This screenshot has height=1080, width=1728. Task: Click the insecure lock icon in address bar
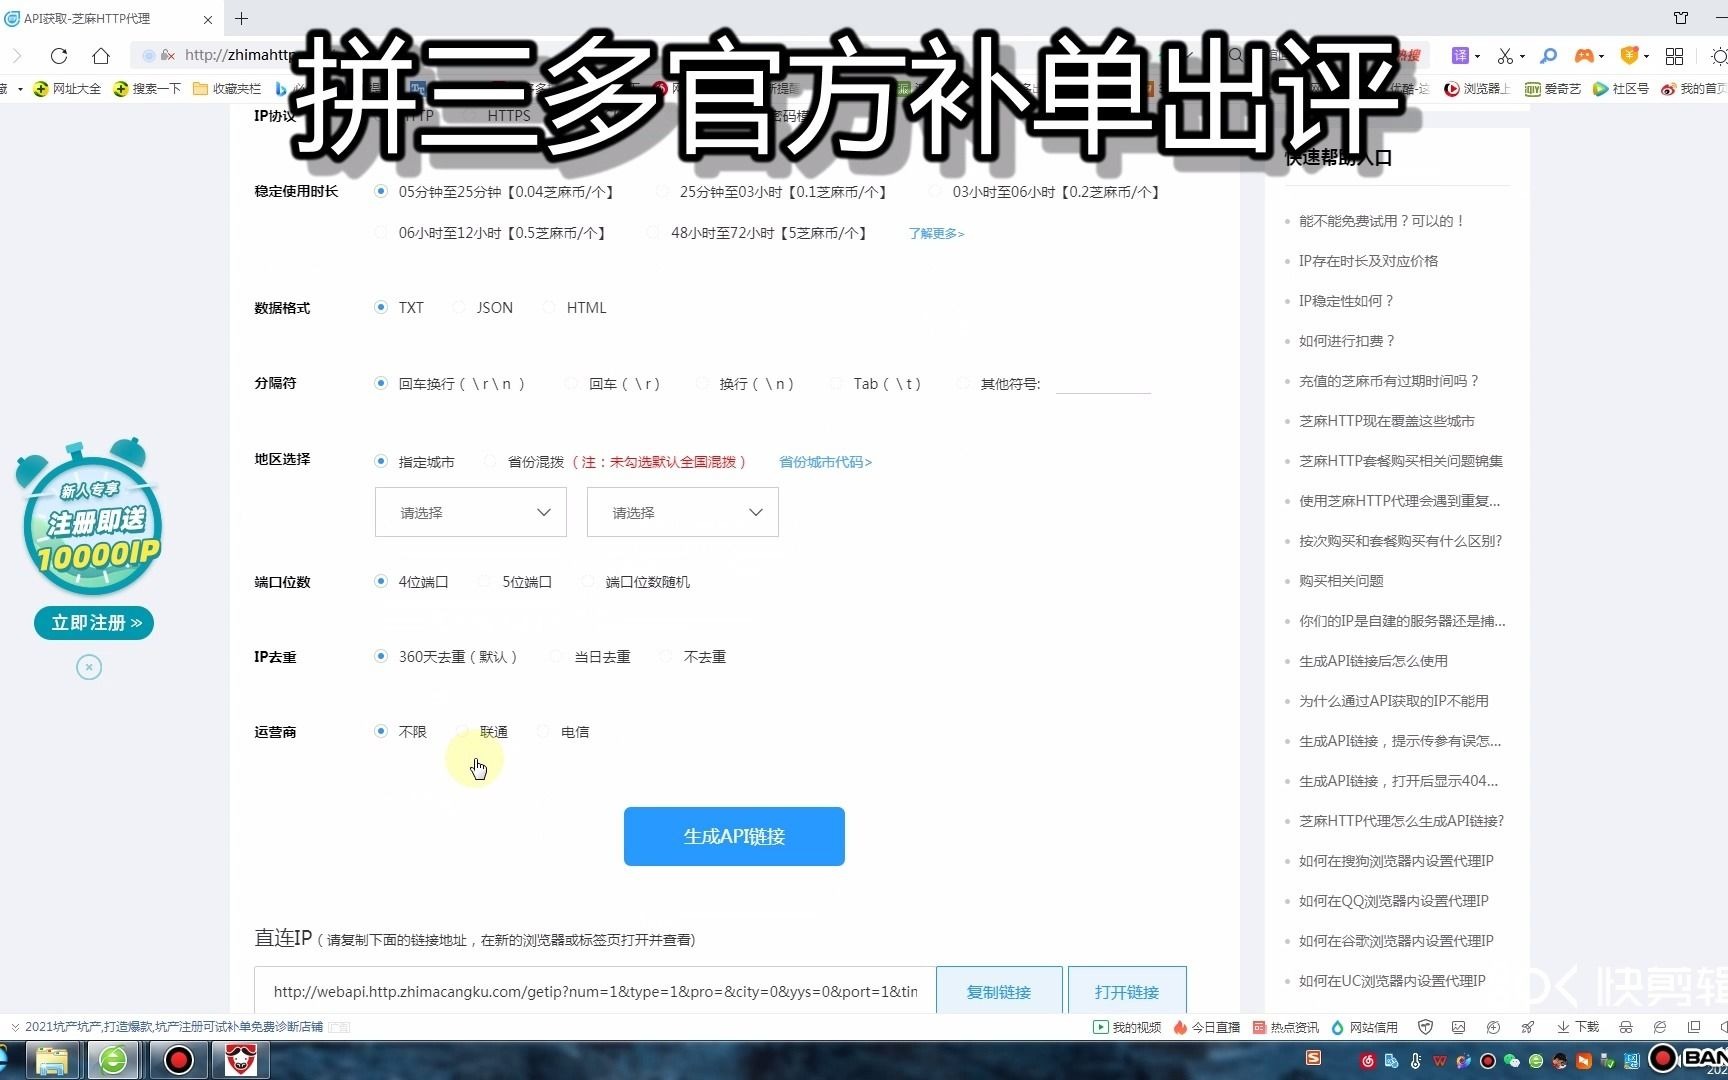tap(168, 56)
